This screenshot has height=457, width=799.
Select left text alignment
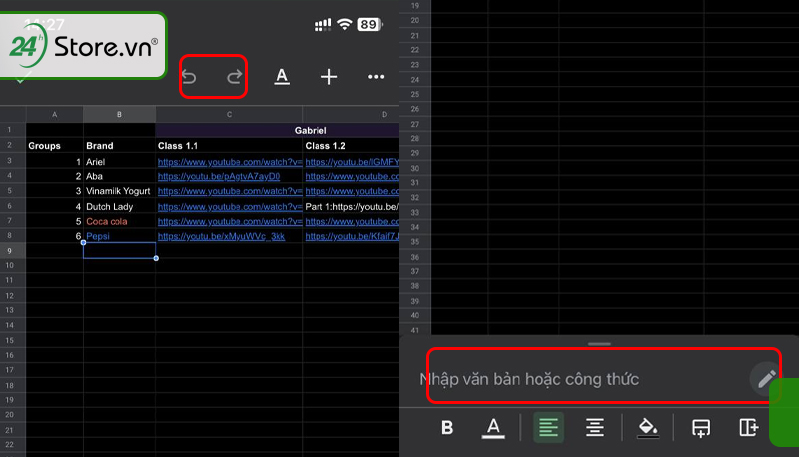548,427
